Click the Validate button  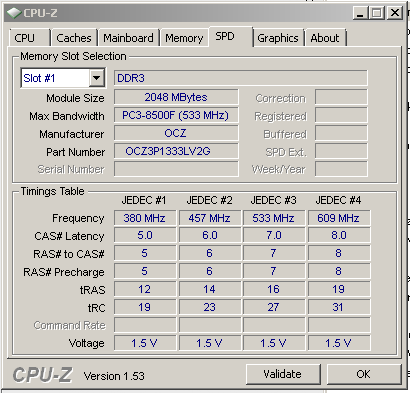pyautogui.click(x=283, y=374)
